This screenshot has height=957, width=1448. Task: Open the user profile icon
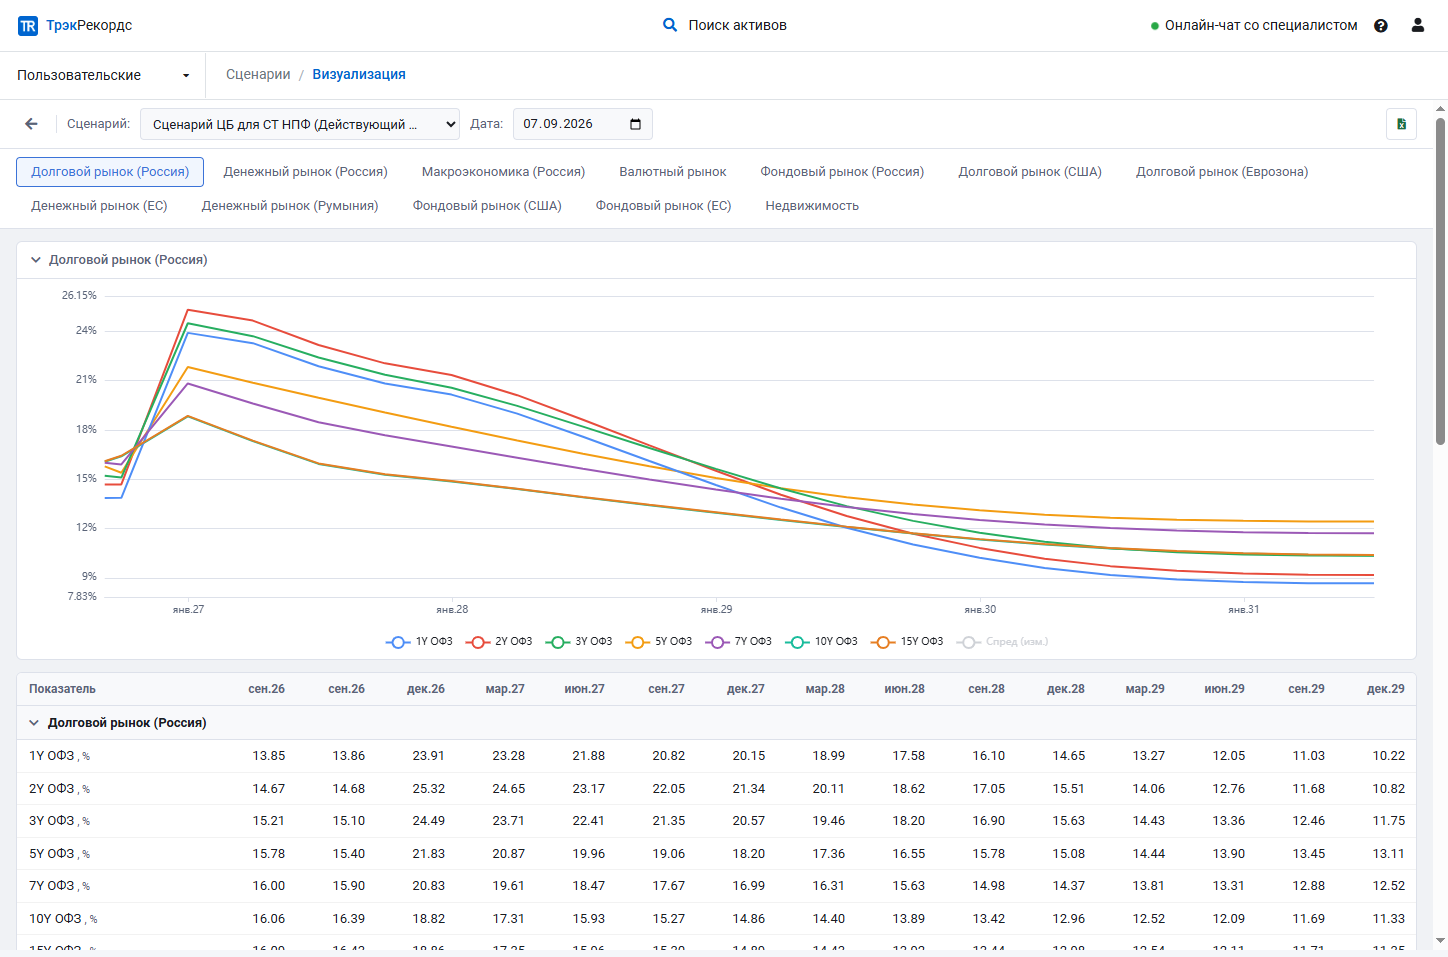(x=1418, y=25)
